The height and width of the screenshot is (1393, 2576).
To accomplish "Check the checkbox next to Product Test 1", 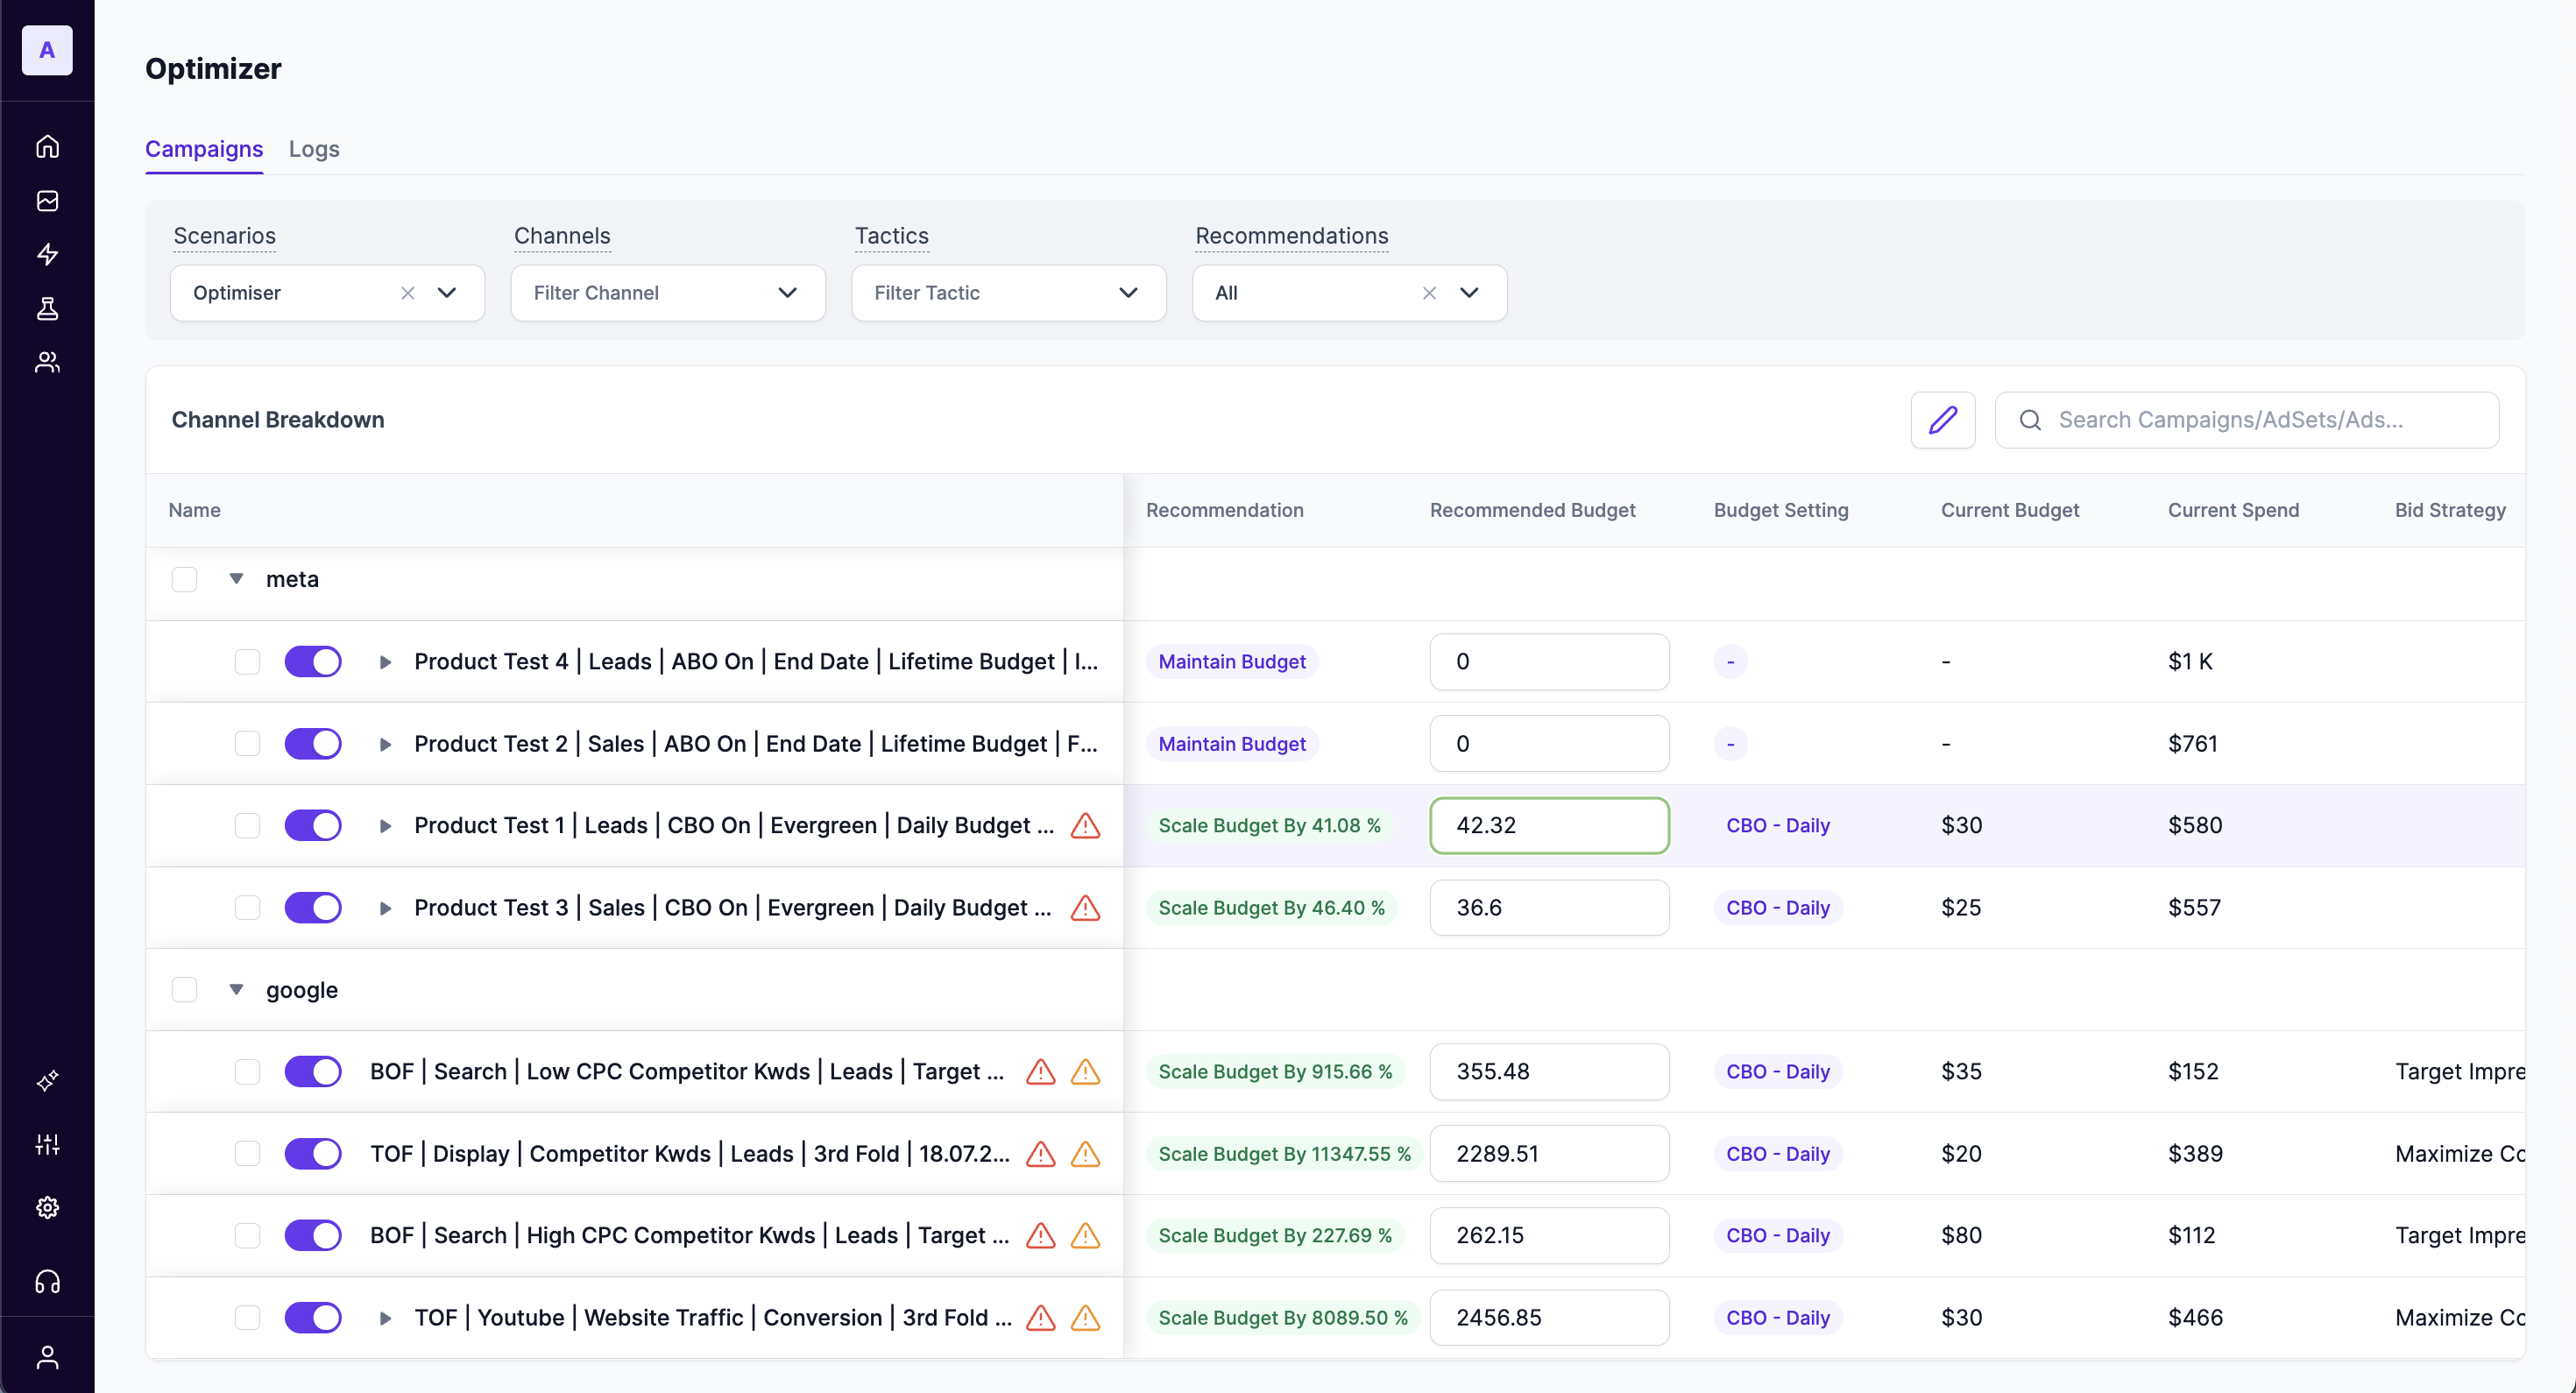I will click(x=248, y=825).
